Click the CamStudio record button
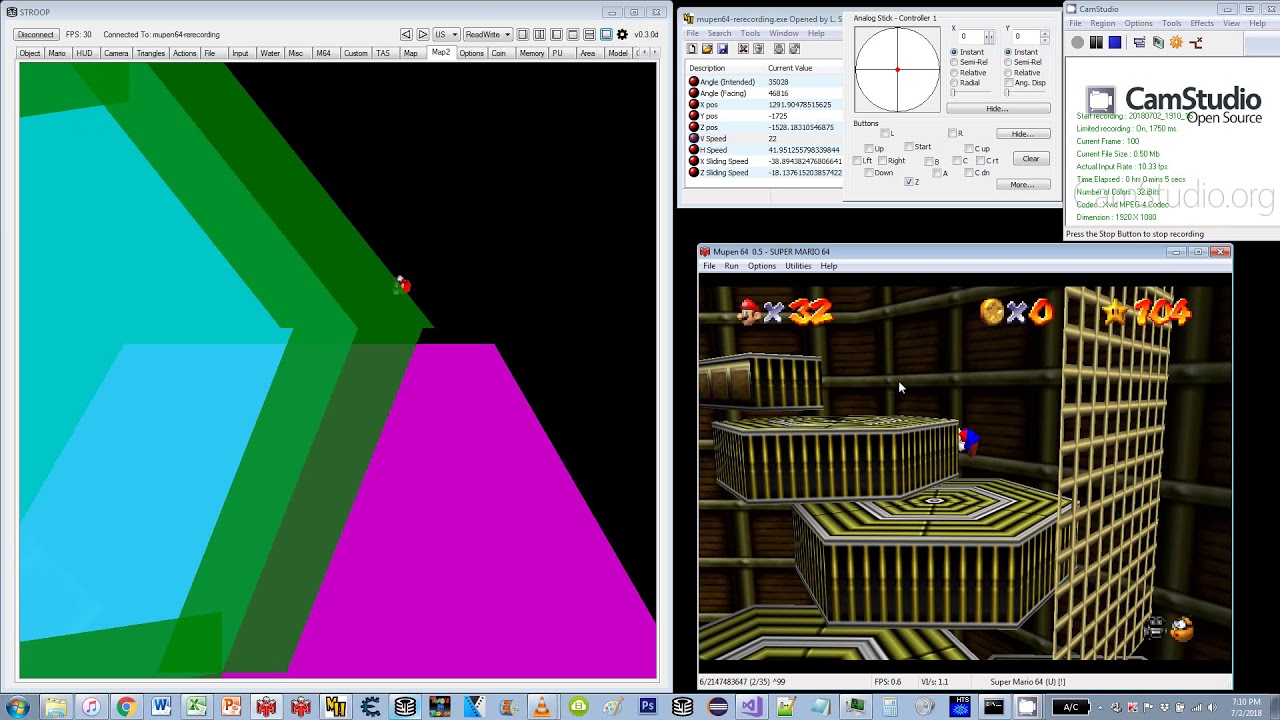The height and width of the screenshot is (720, 1280). pos(1077,42)
